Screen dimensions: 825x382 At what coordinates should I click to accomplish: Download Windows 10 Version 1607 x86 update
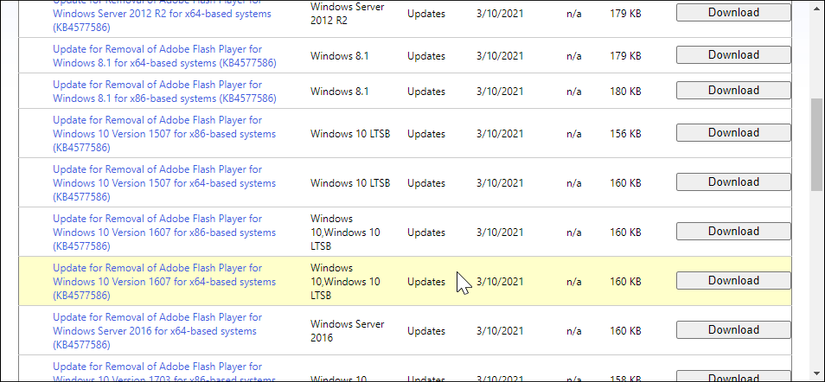[733, 232]
